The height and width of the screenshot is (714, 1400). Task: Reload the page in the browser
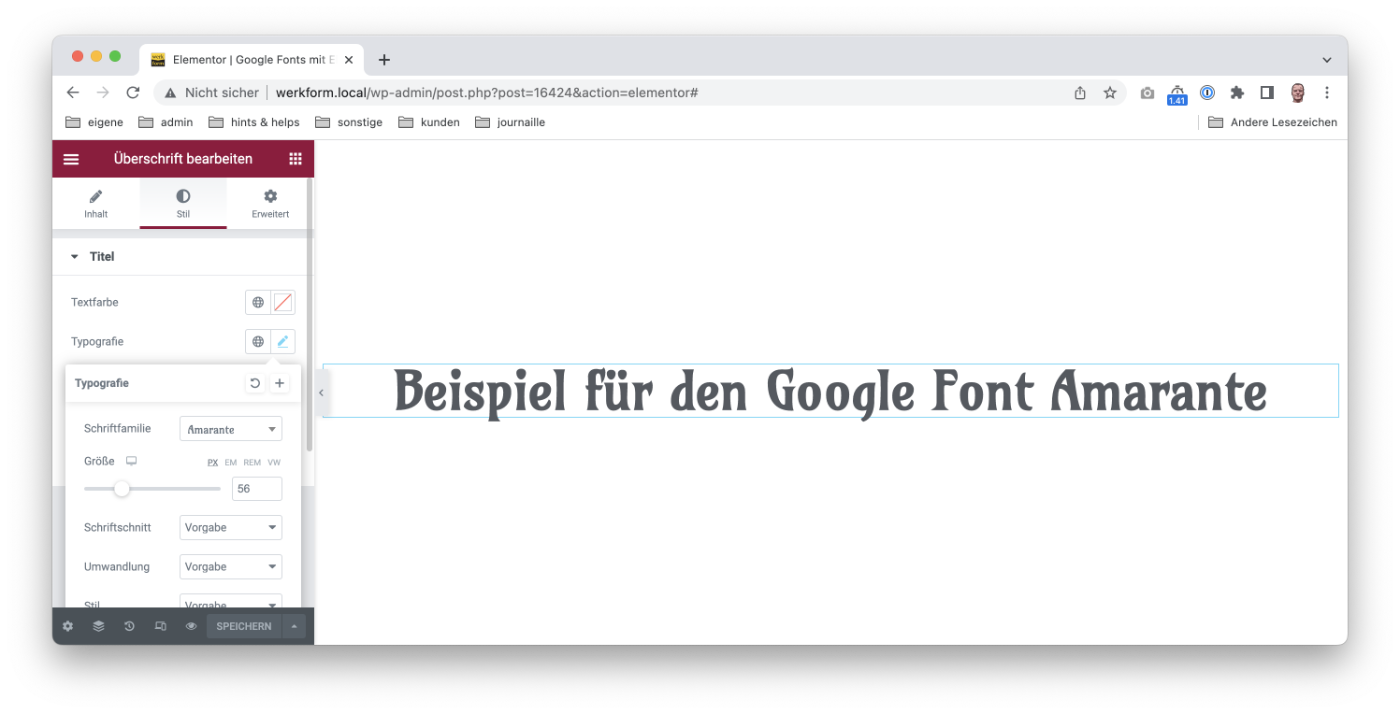pyautogui.click(x=133, y=93)
